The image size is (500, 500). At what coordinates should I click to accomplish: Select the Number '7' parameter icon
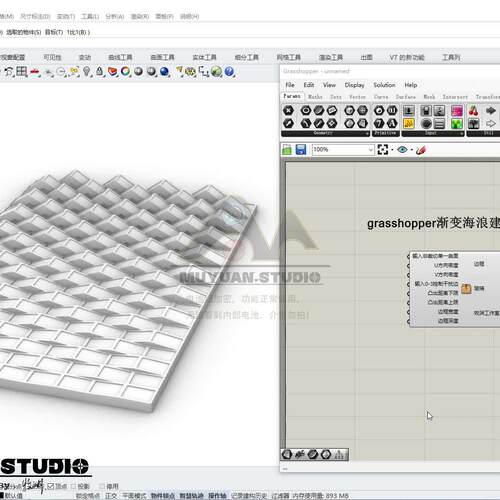[379, 123]
